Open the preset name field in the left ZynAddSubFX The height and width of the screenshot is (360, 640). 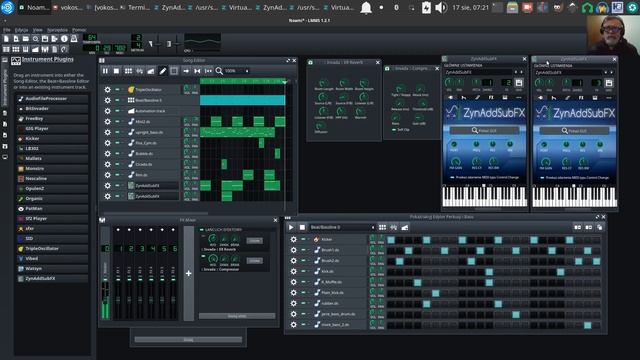pyautogui.click(x=478, y=72)
